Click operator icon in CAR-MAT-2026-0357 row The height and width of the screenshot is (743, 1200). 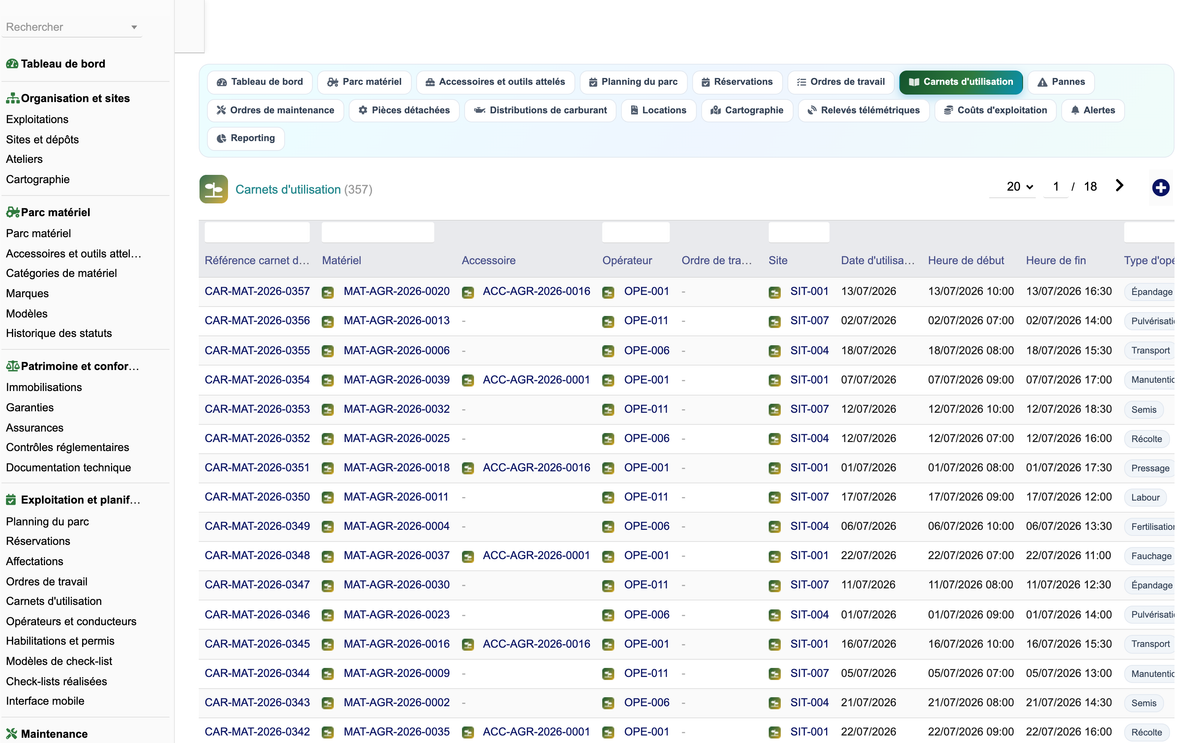pyautogui.click(x=608, y=292)
